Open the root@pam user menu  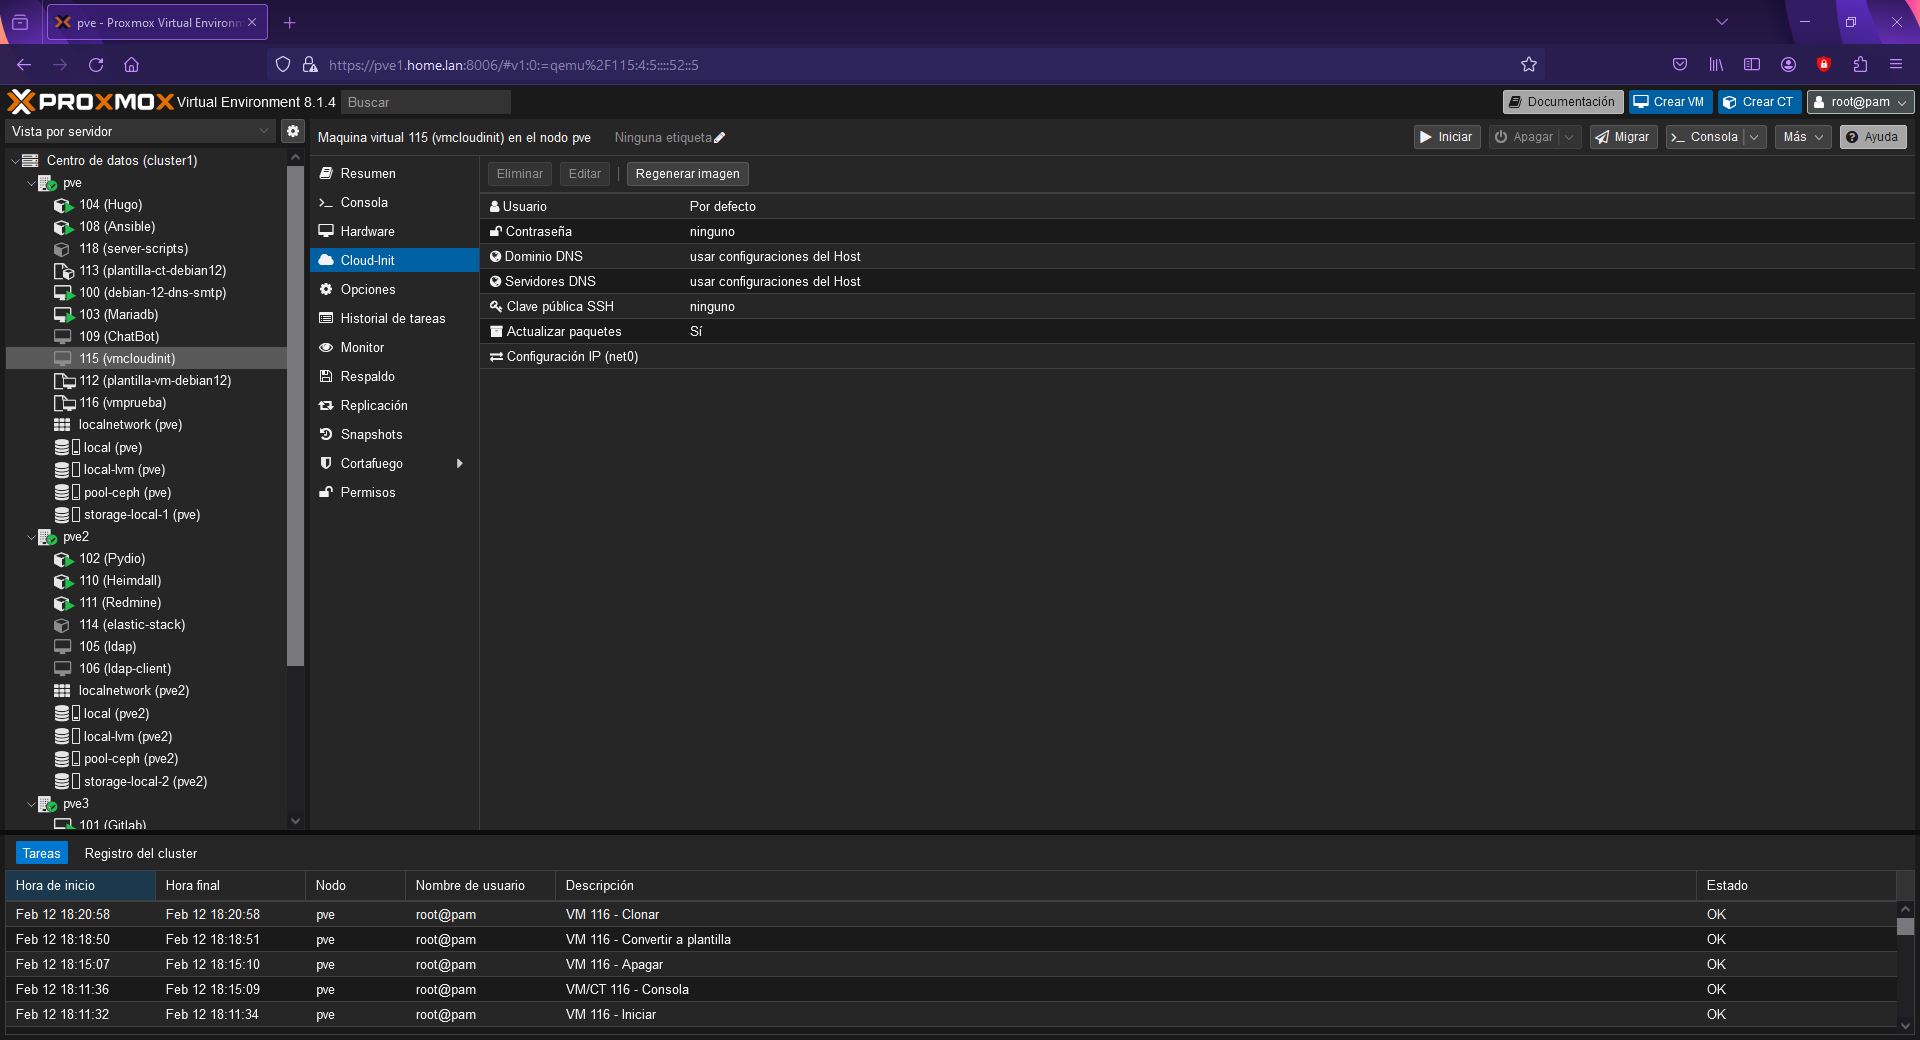tap(1860, 102)
